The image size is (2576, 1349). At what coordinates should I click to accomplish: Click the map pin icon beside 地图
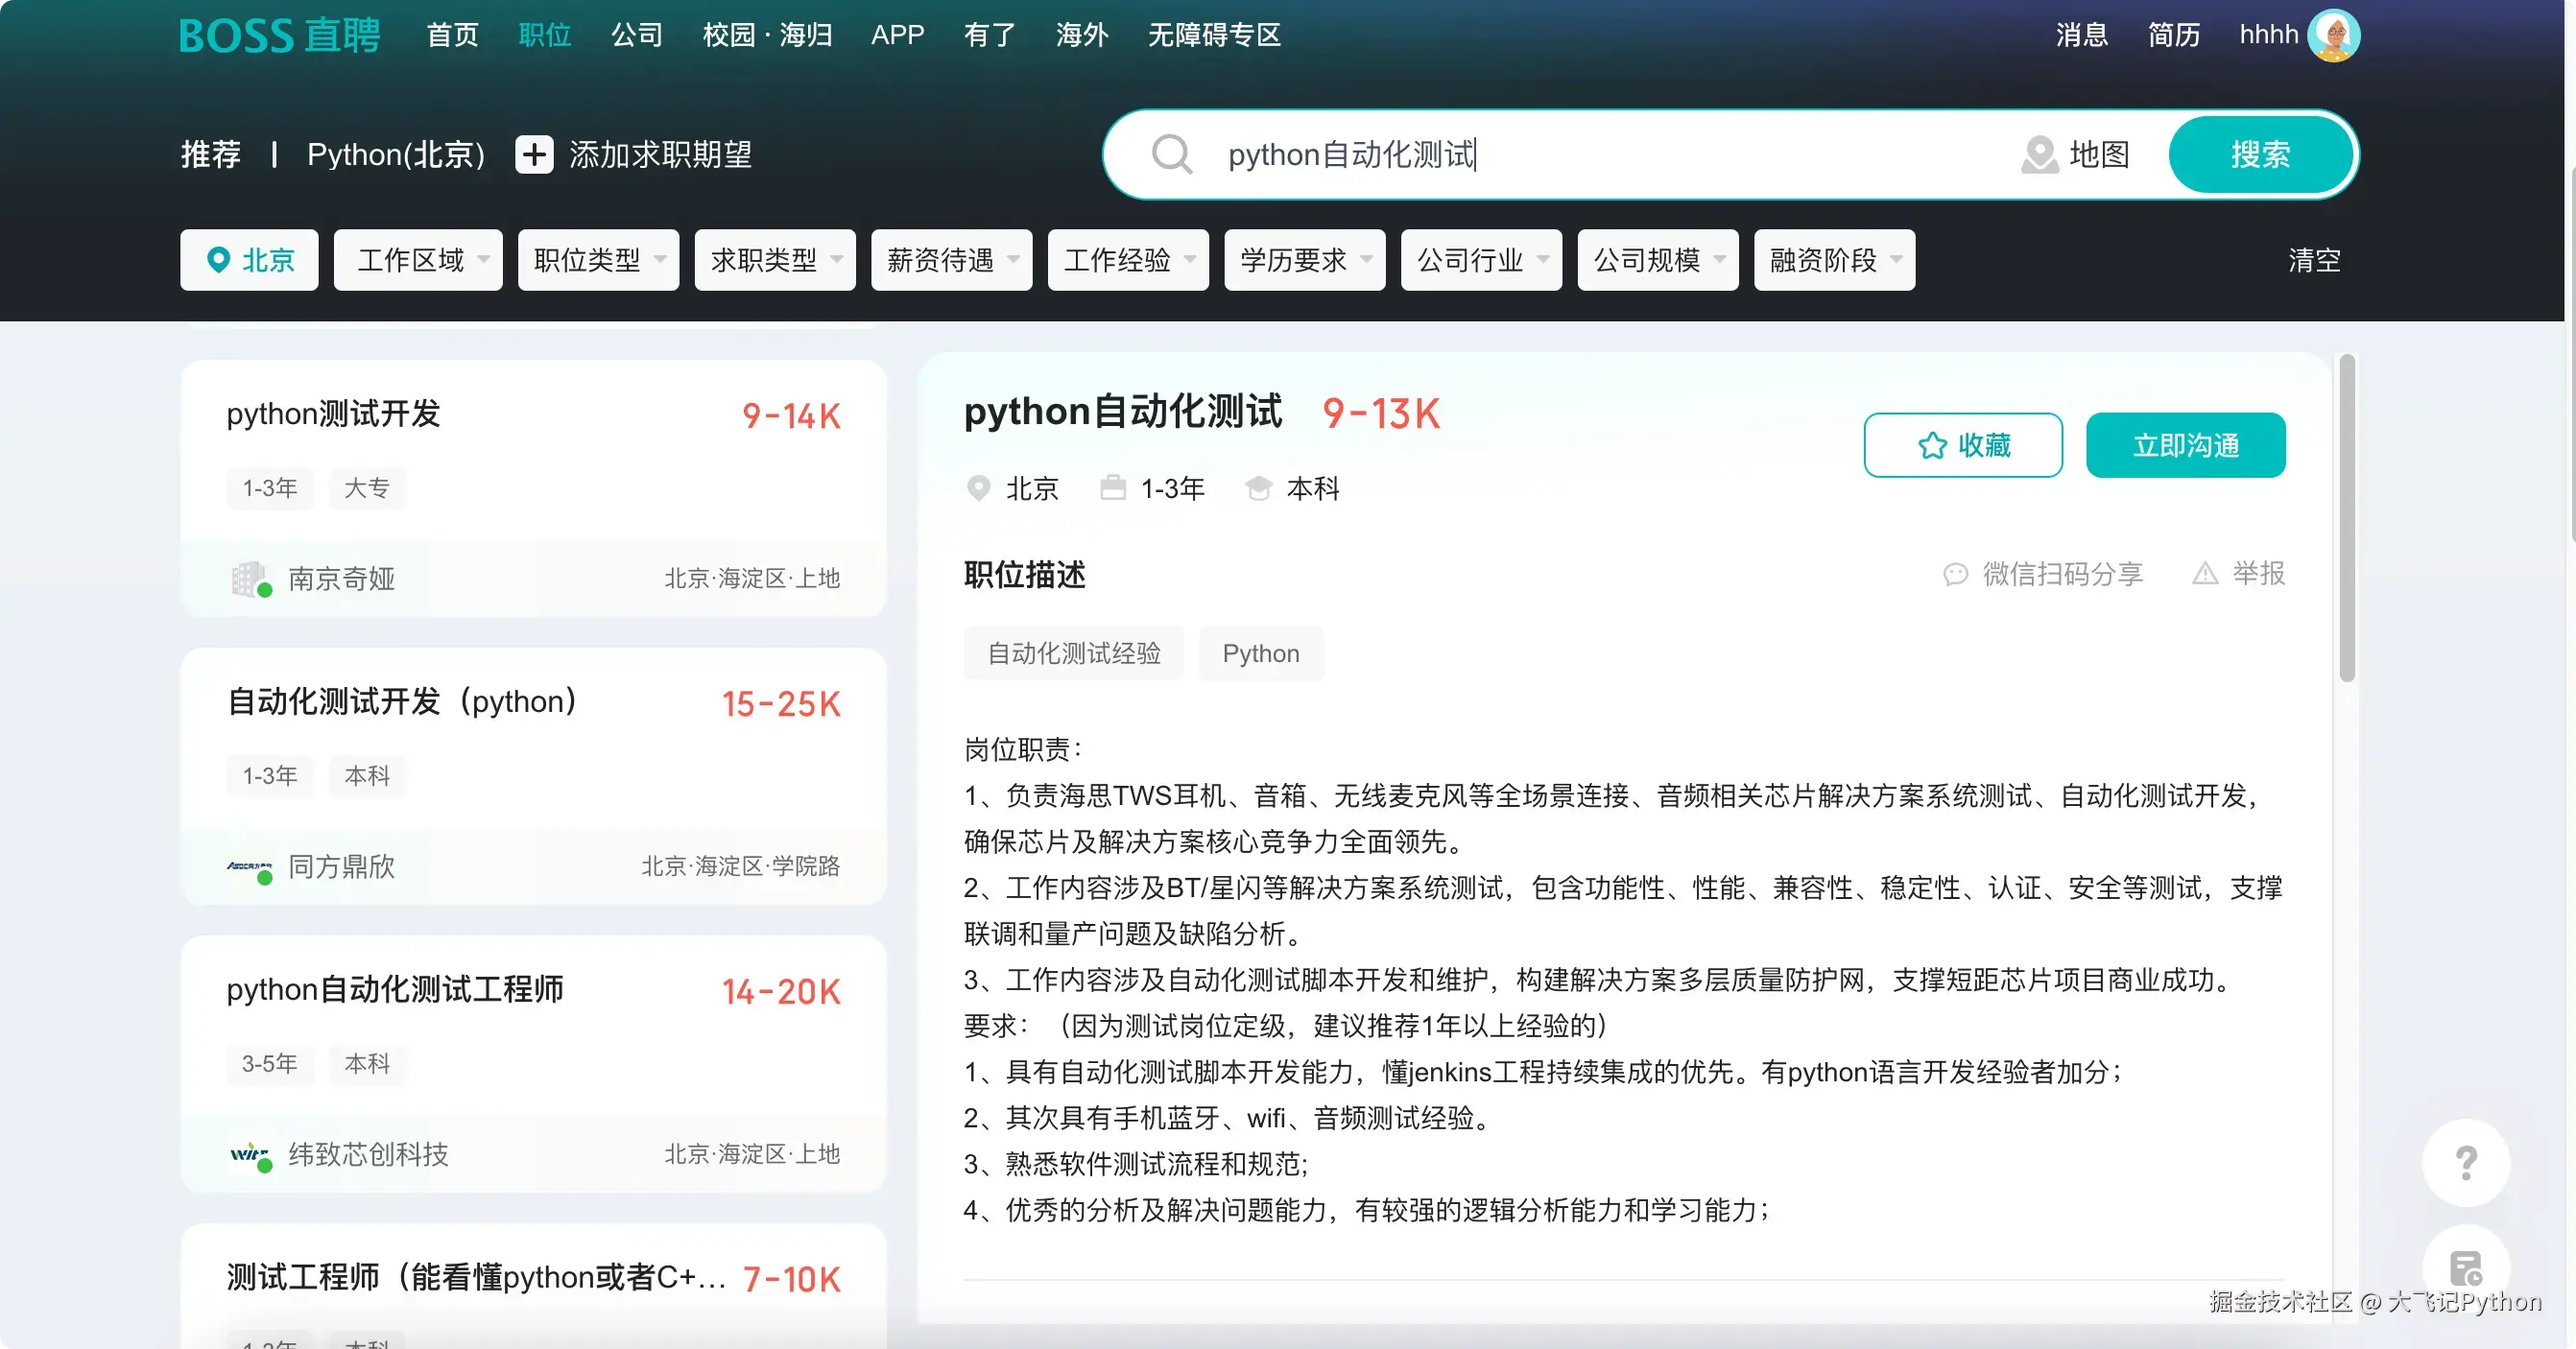(x=2039, y=155)
